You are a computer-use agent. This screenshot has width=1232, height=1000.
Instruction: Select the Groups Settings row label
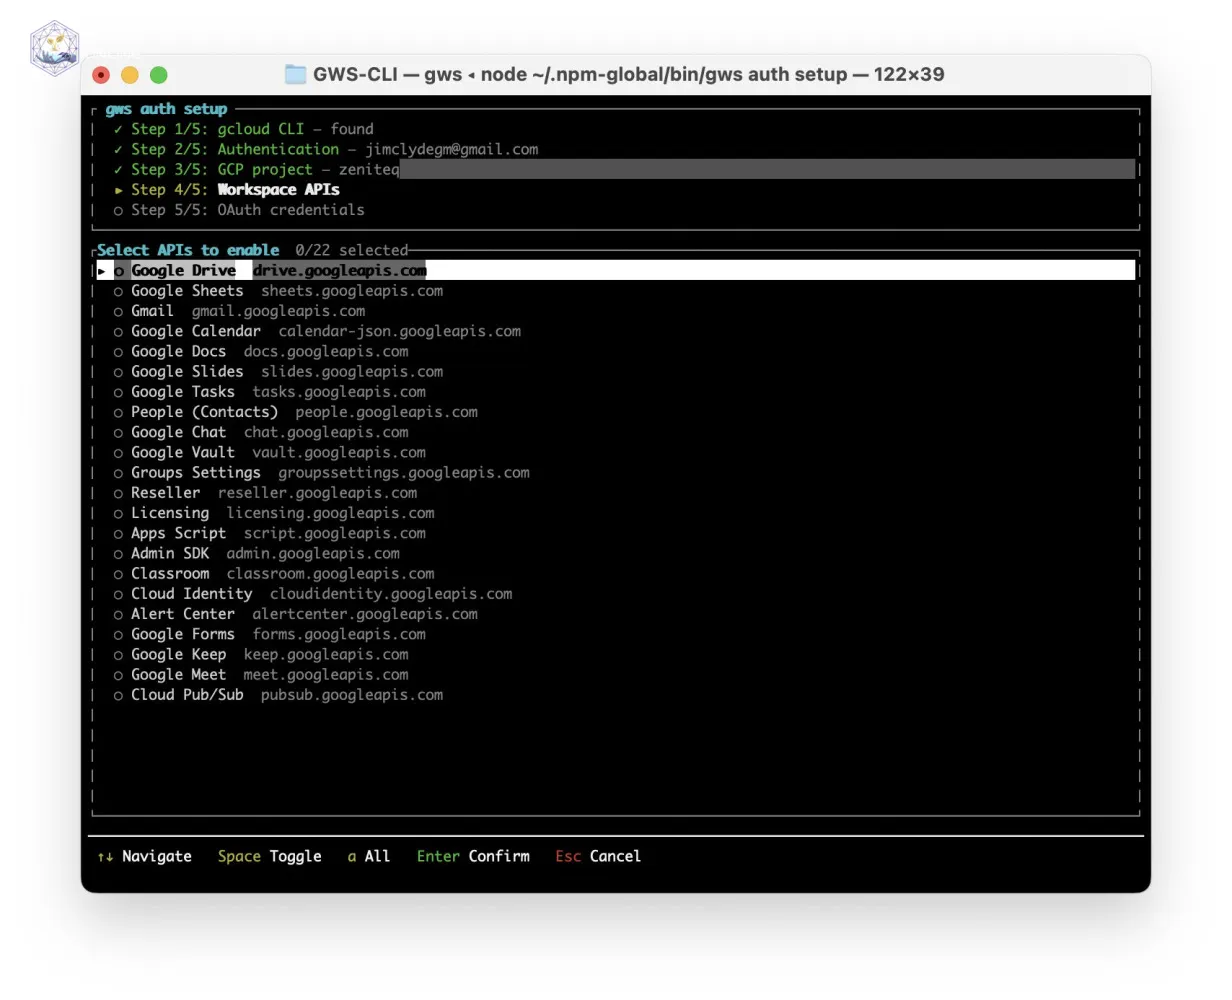tap(196, 472)
